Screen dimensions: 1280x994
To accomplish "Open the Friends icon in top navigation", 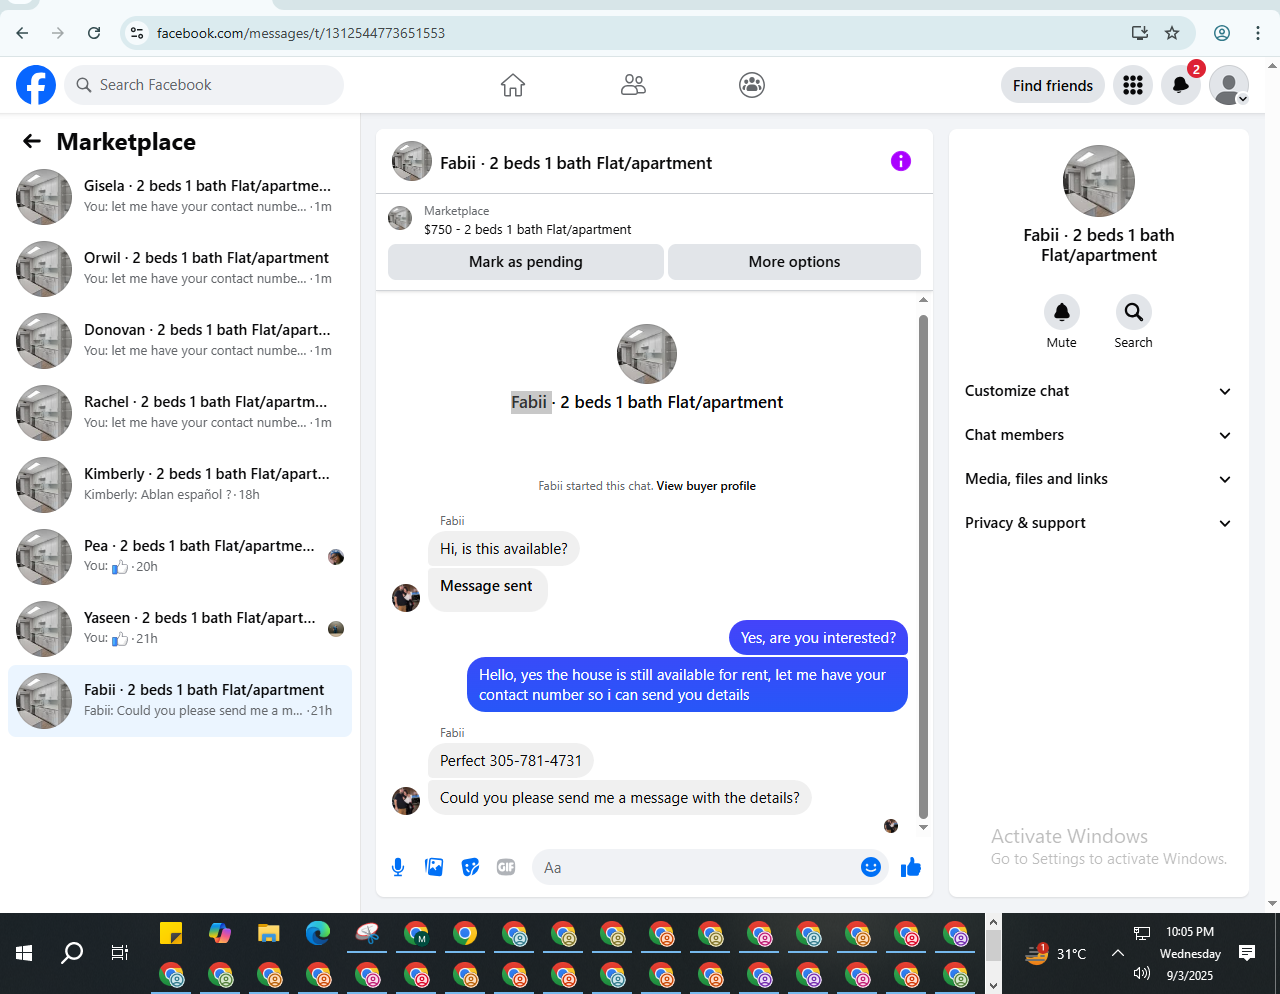I will (x=633, y=85).
